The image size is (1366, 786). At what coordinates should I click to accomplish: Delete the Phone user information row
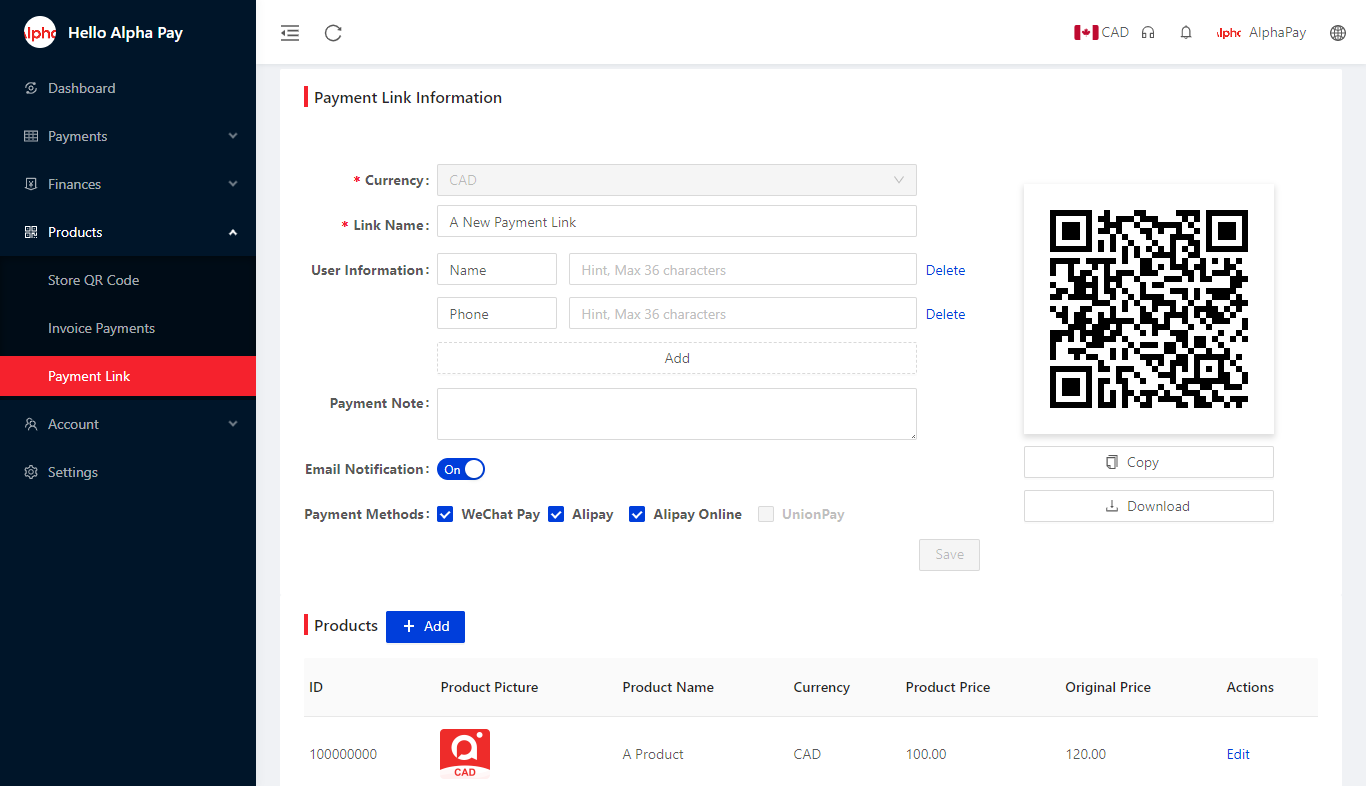point(945,314)
